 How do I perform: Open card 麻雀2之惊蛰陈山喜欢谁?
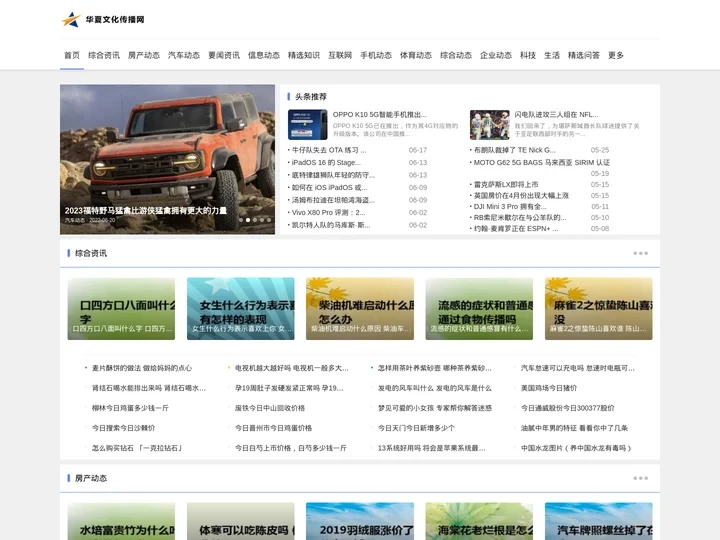coord(599,309)
